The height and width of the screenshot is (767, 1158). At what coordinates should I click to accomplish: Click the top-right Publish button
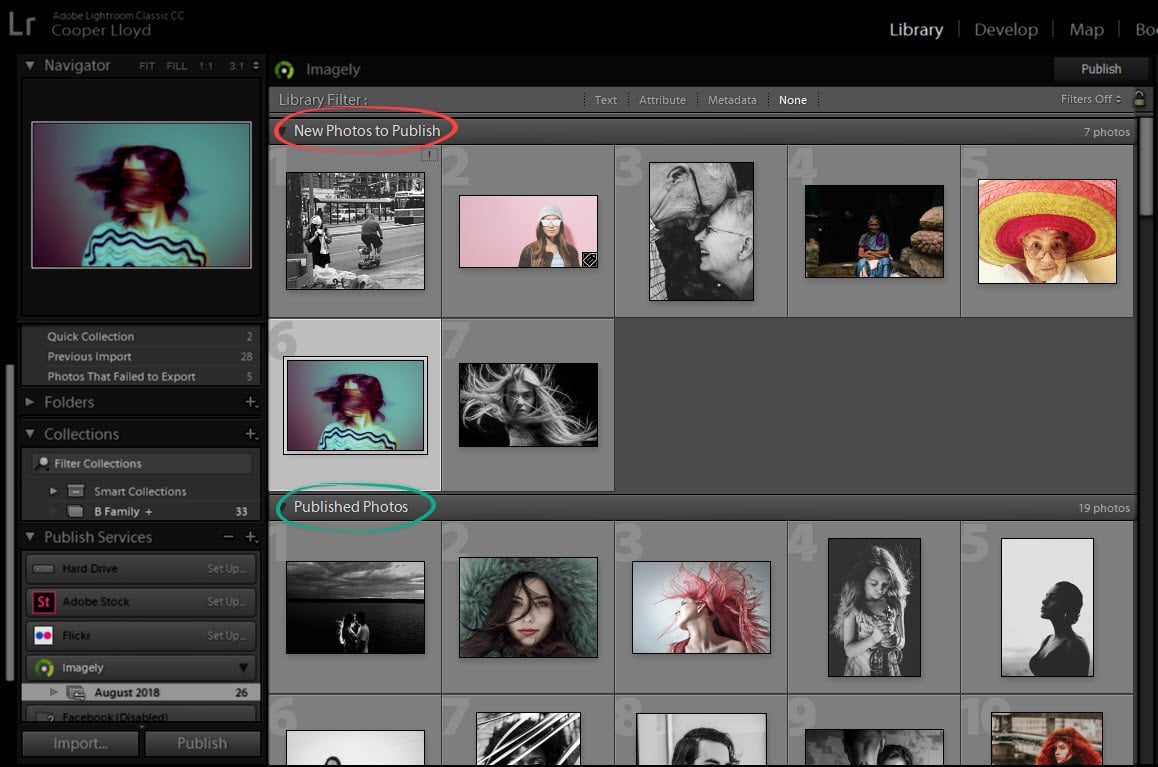[x=1101, y=69]
